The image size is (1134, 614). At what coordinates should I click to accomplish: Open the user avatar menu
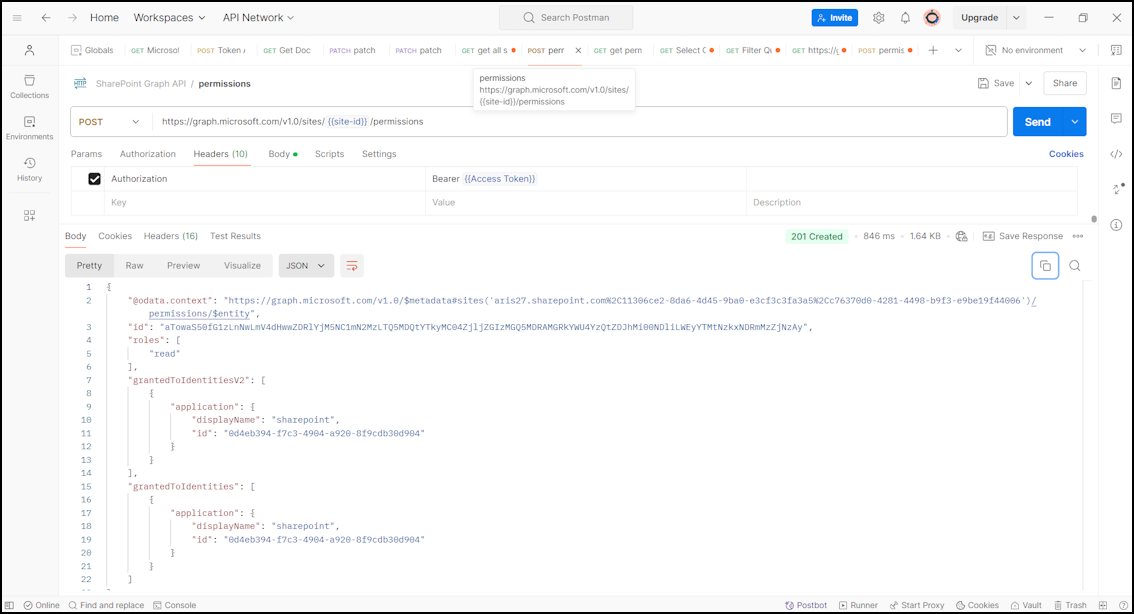(x=932, y=18)
